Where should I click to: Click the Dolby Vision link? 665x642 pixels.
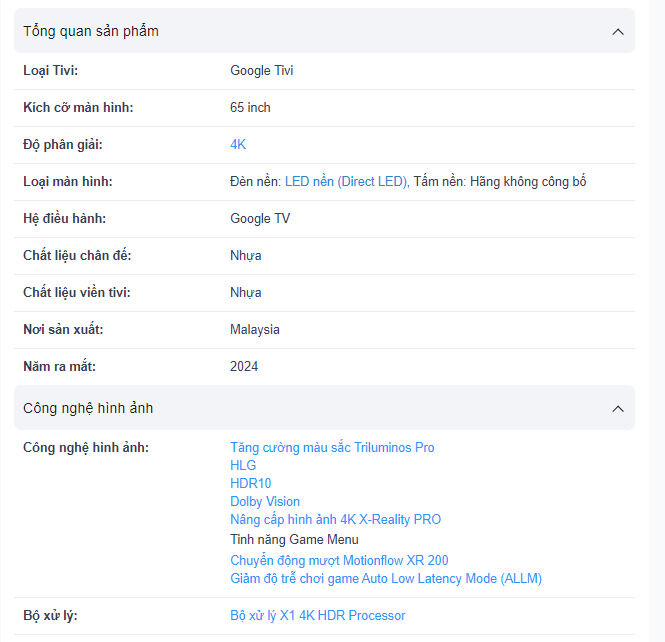pos(265,502)
